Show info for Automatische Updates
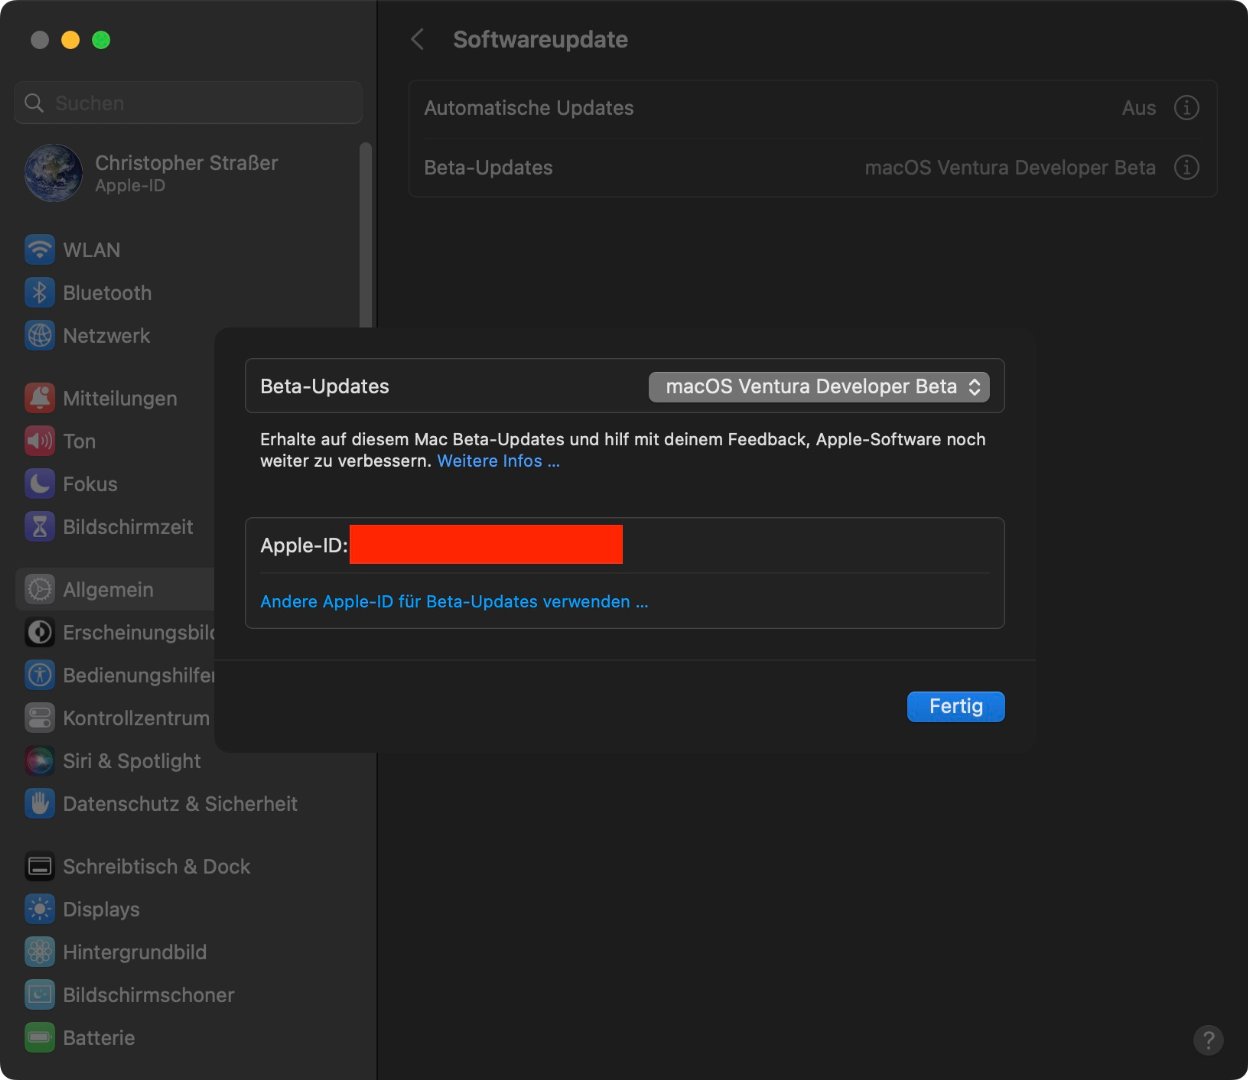1248x1080 pixels. coord(1186,108)
